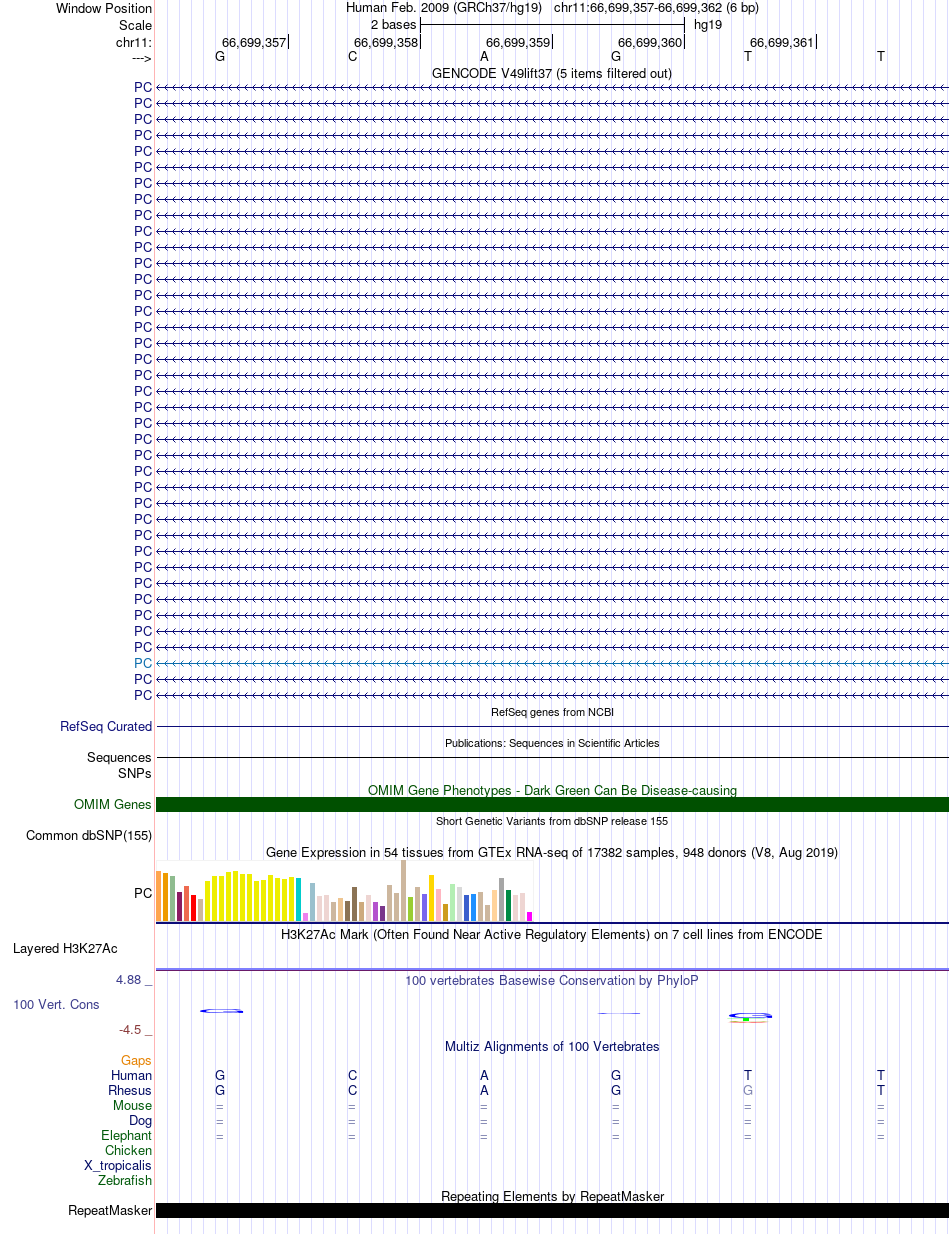Image resolution: width=950 pixels, height=1234 pixels.
Task: Select the Elephant alignment row label
Action: 127,1136
